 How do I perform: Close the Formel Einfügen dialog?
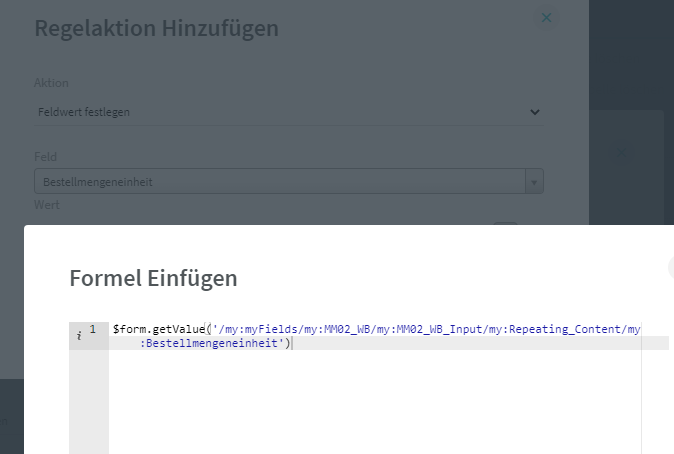coord(671,266)
